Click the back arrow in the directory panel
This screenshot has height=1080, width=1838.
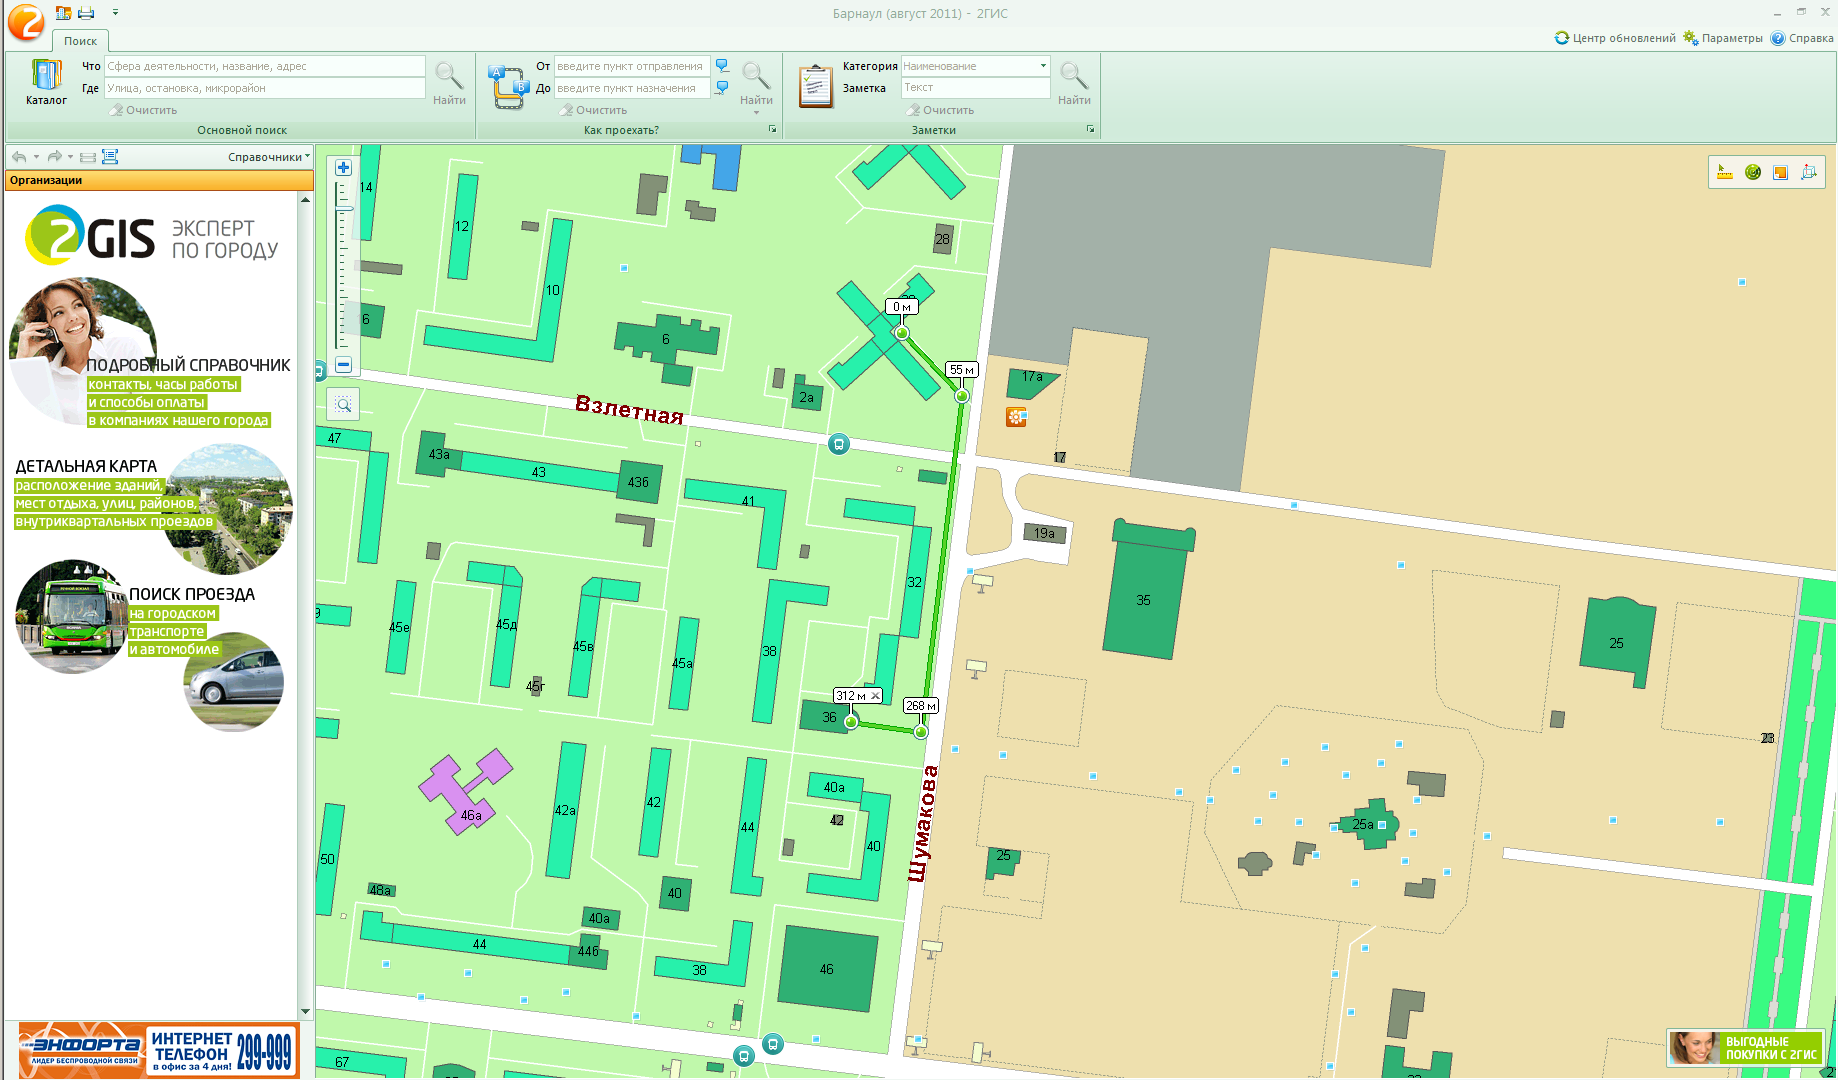pos(19,157)
